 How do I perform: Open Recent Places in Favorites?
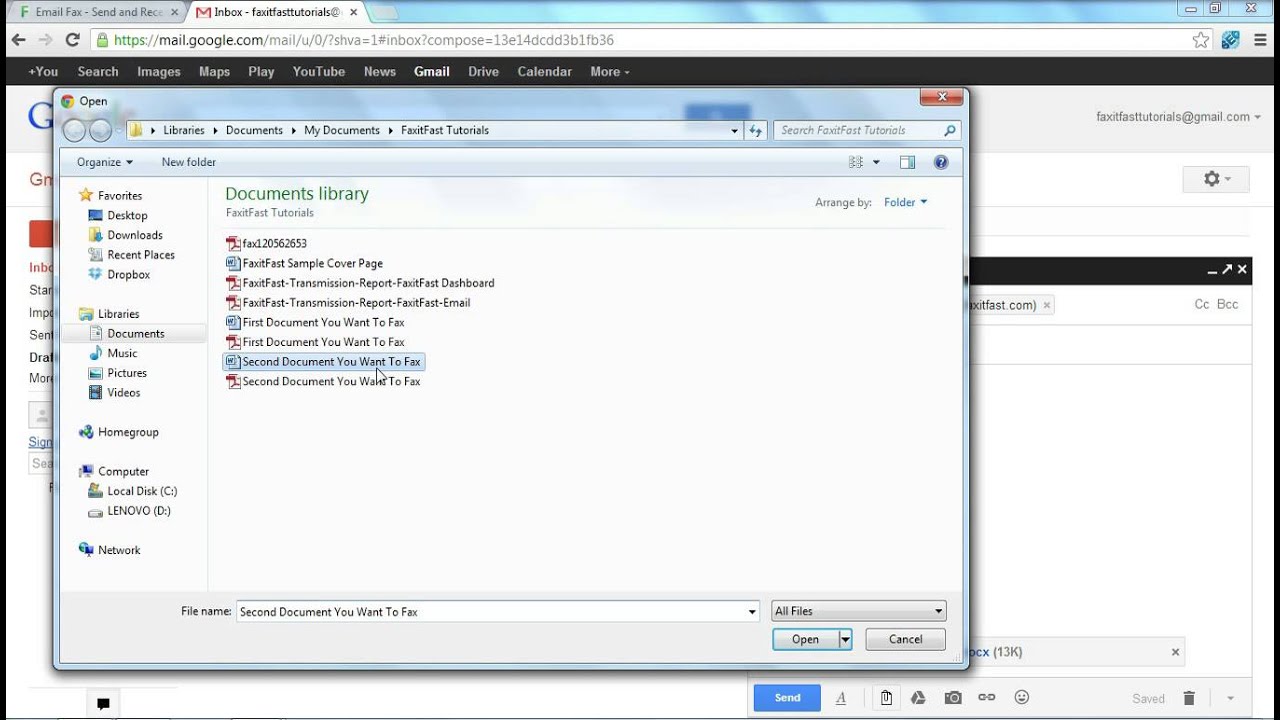pos(141,254)
